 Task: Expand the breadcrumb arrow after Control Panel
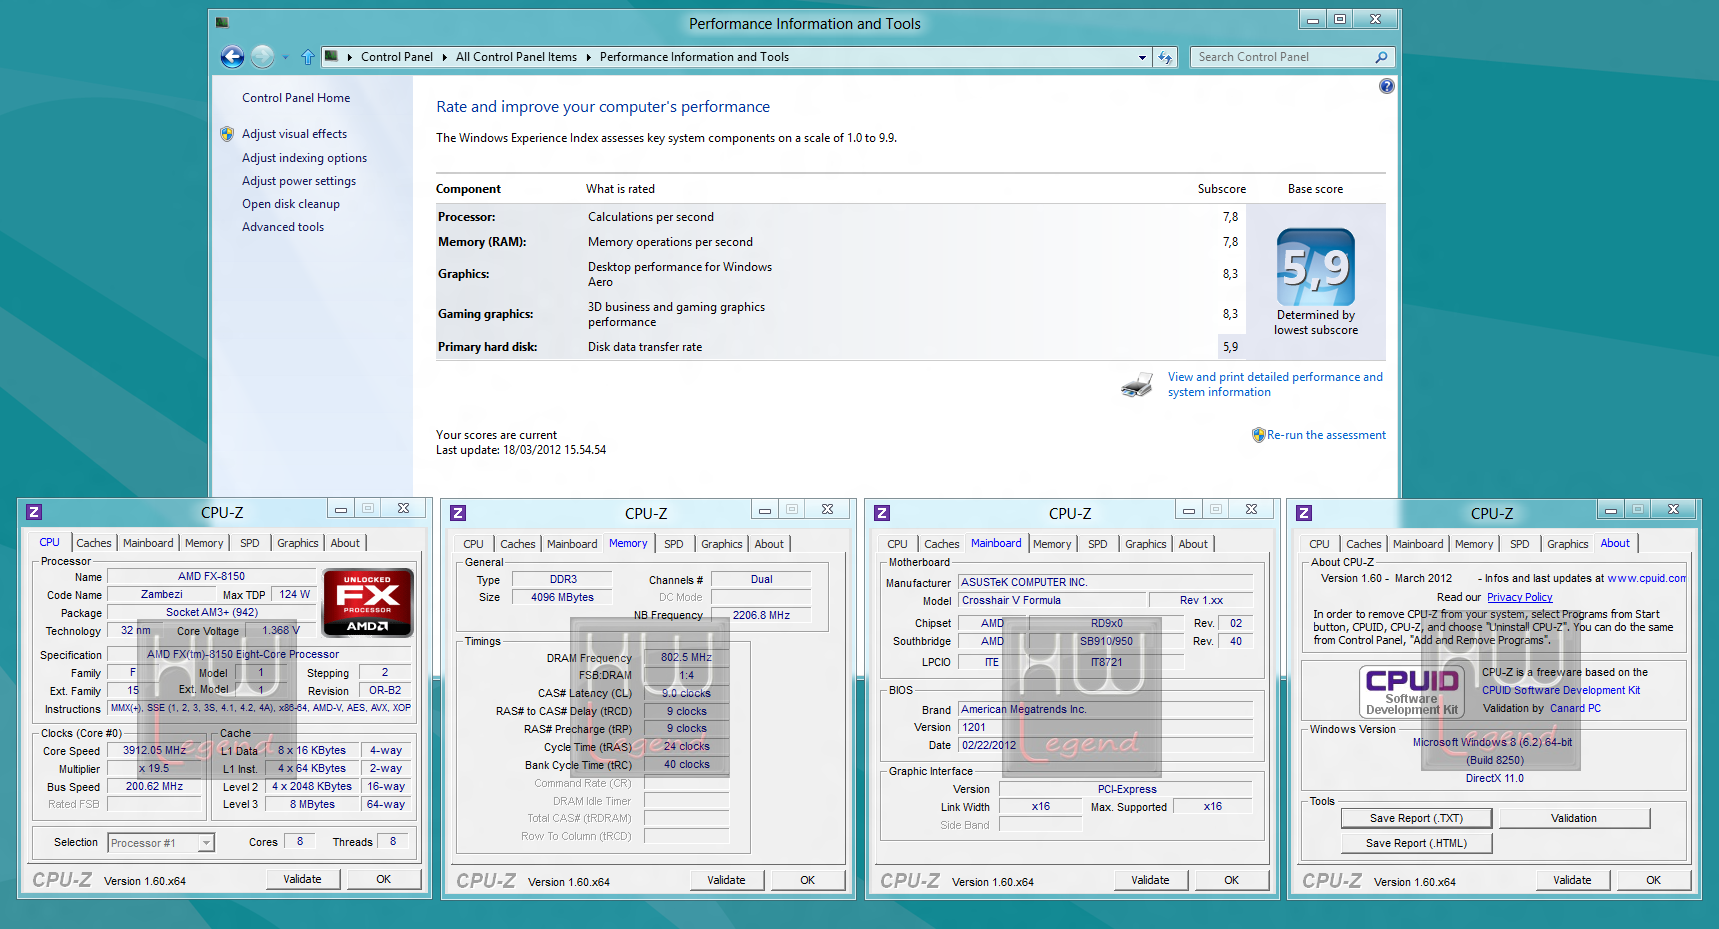click(444, 57)
